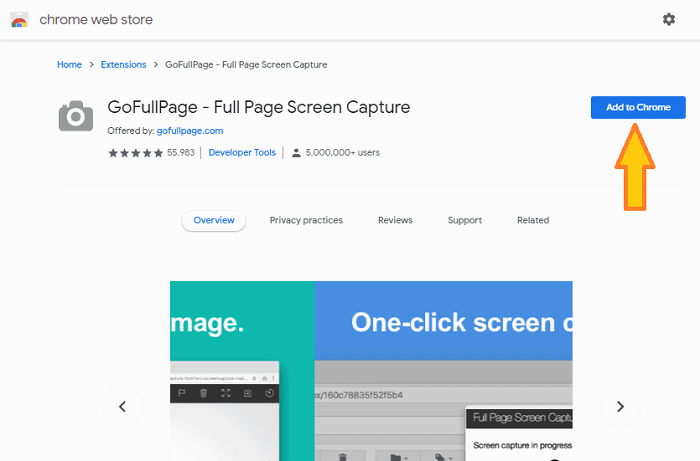This screenshot has width=700, height=461.
Task: Click the GoFullPage camera extension icon
Action: (76, 116)
